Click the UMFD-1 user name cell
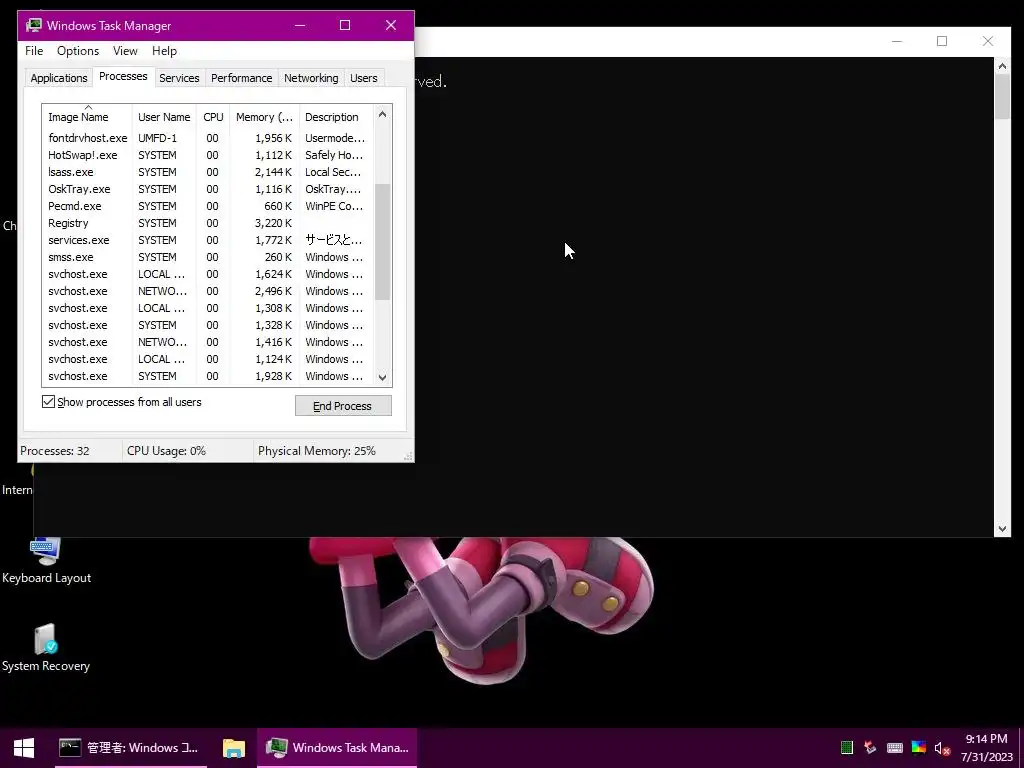Image resolution: width=1024 pixels, height=768 pixels. tap(157, 138)
